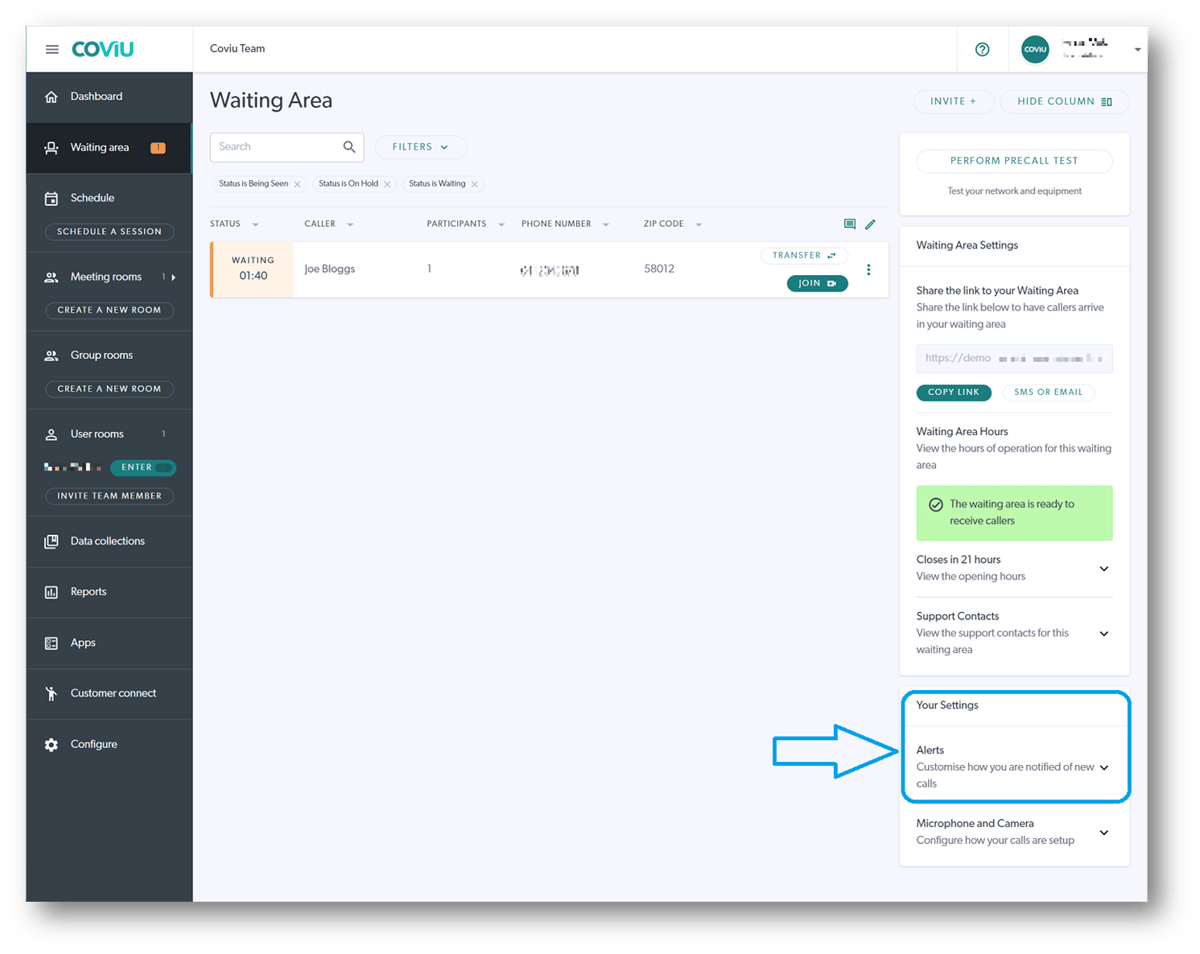1200x954 pixels.
Task: Select the Waiting area icon
Action: point(50,145)
